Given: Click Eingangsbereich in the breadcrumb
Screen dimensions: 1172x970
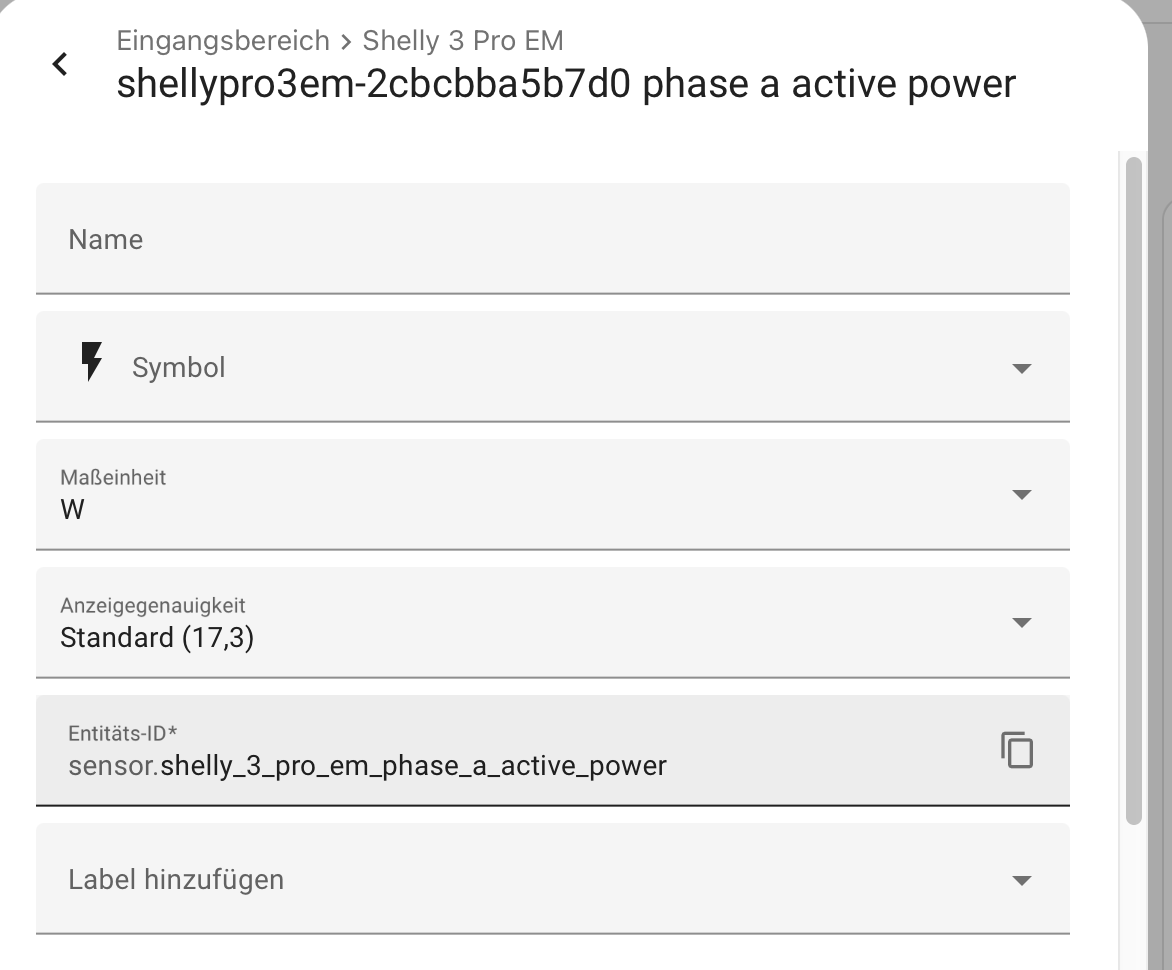Looking at the screenshot, I should (223, 41).
